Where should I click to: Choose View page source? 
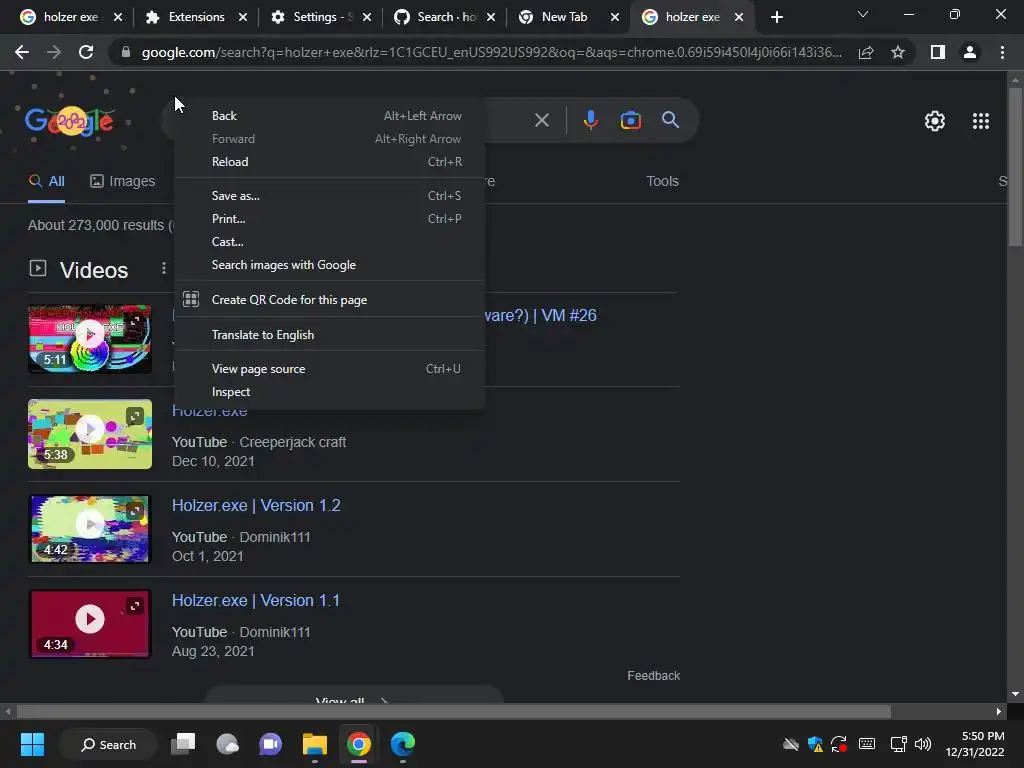pos(329,368)
